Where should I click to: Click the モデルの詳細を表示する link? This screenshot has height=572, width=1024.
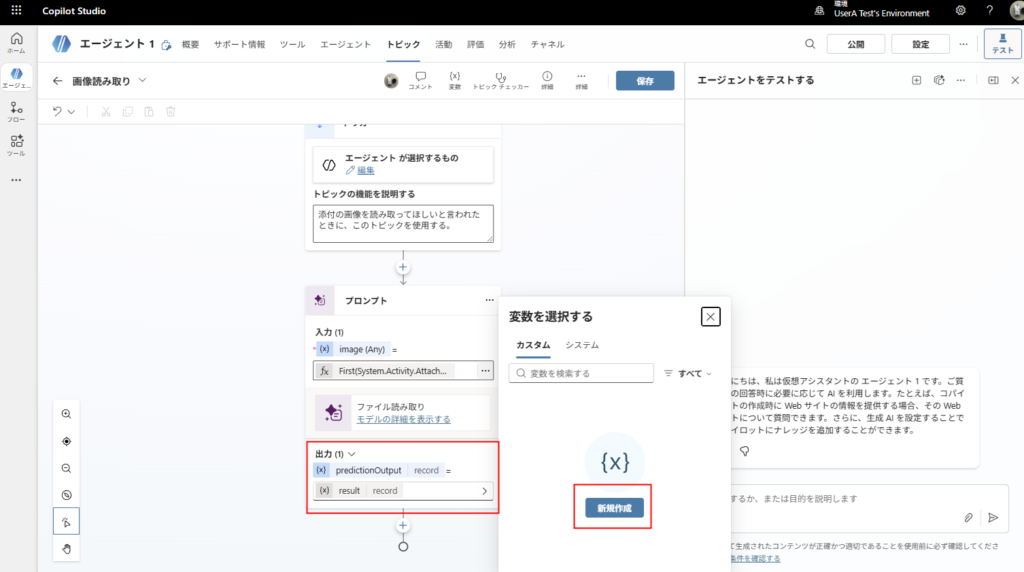(x=403, y=419)
